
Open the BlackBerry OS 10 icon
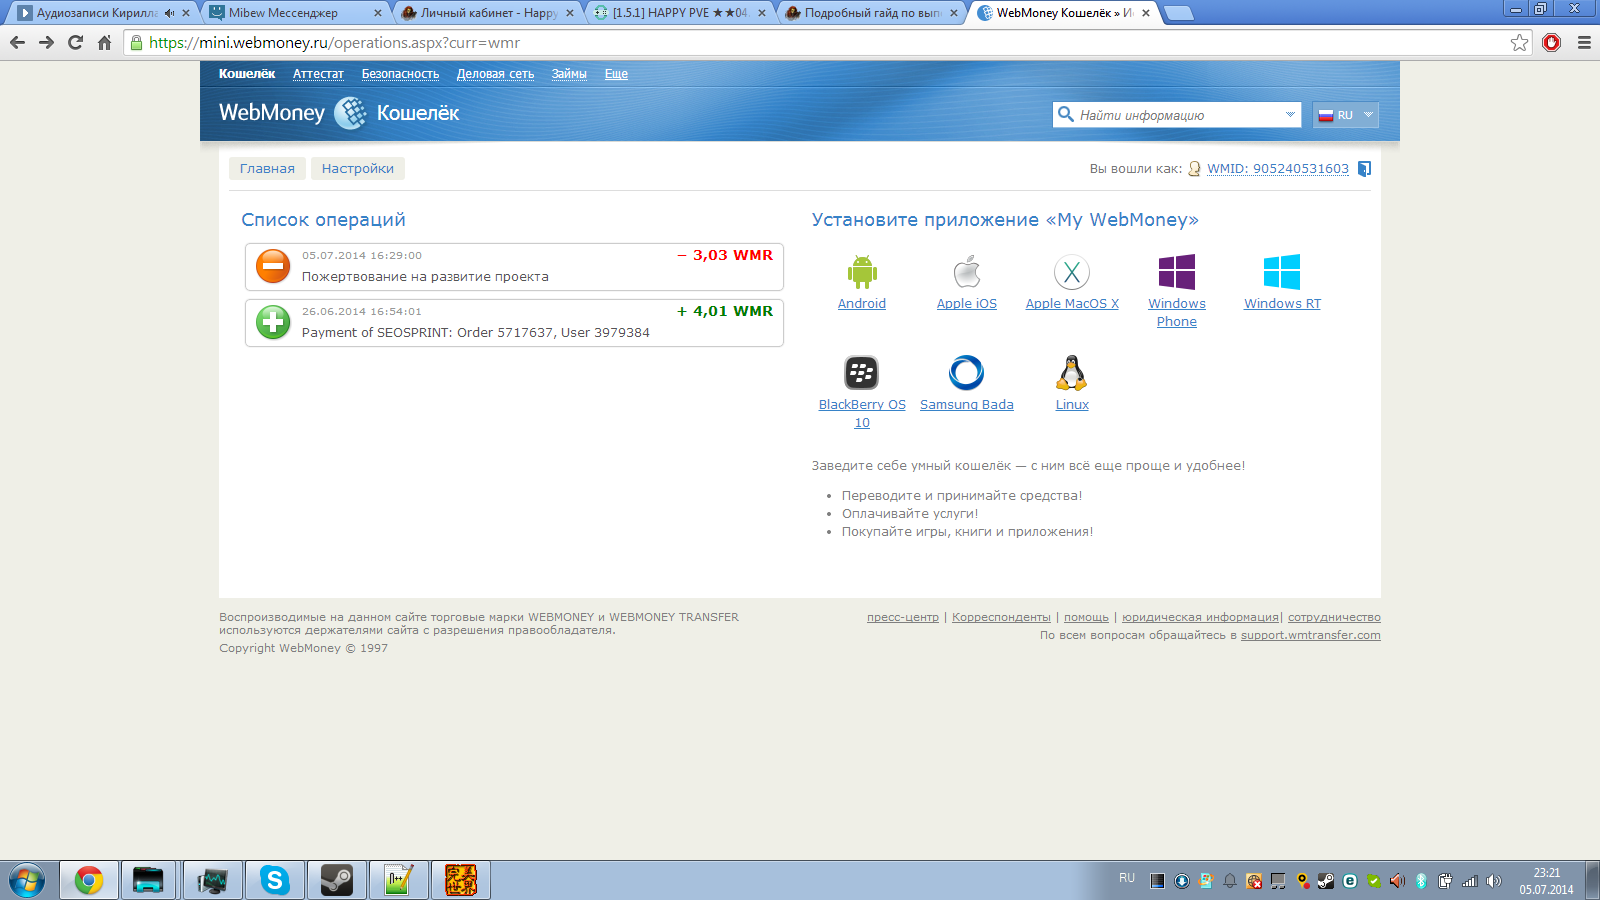[x=862, y=373]
